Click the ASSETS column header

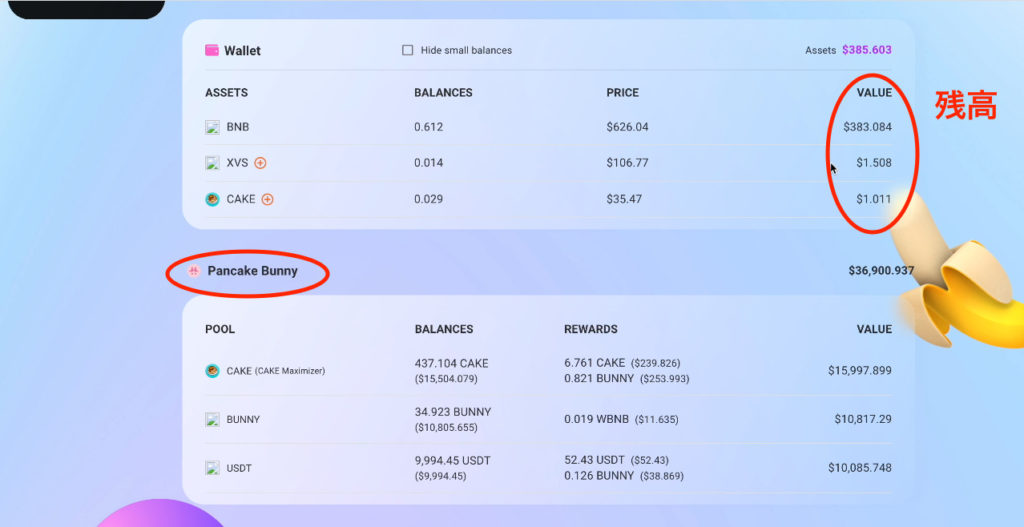227,93
